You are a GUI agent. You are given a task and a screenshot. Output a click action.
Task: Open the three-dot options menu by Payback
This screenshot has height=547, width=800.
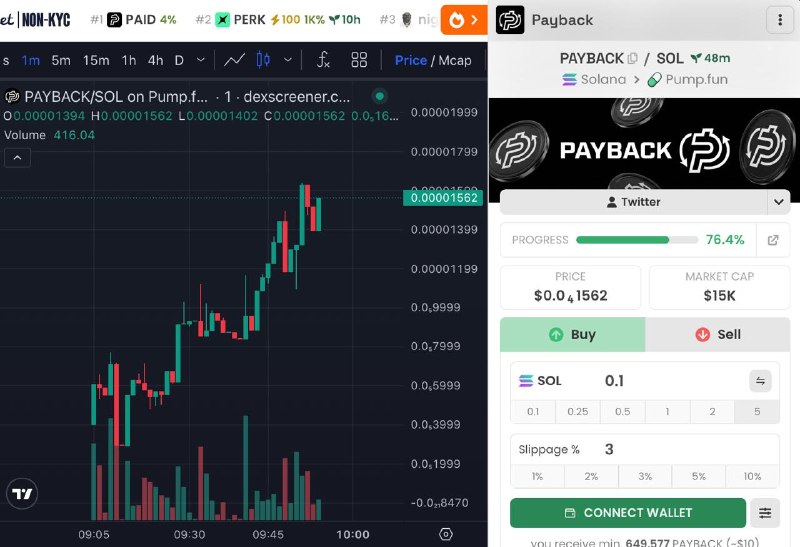tap(780, 20)
